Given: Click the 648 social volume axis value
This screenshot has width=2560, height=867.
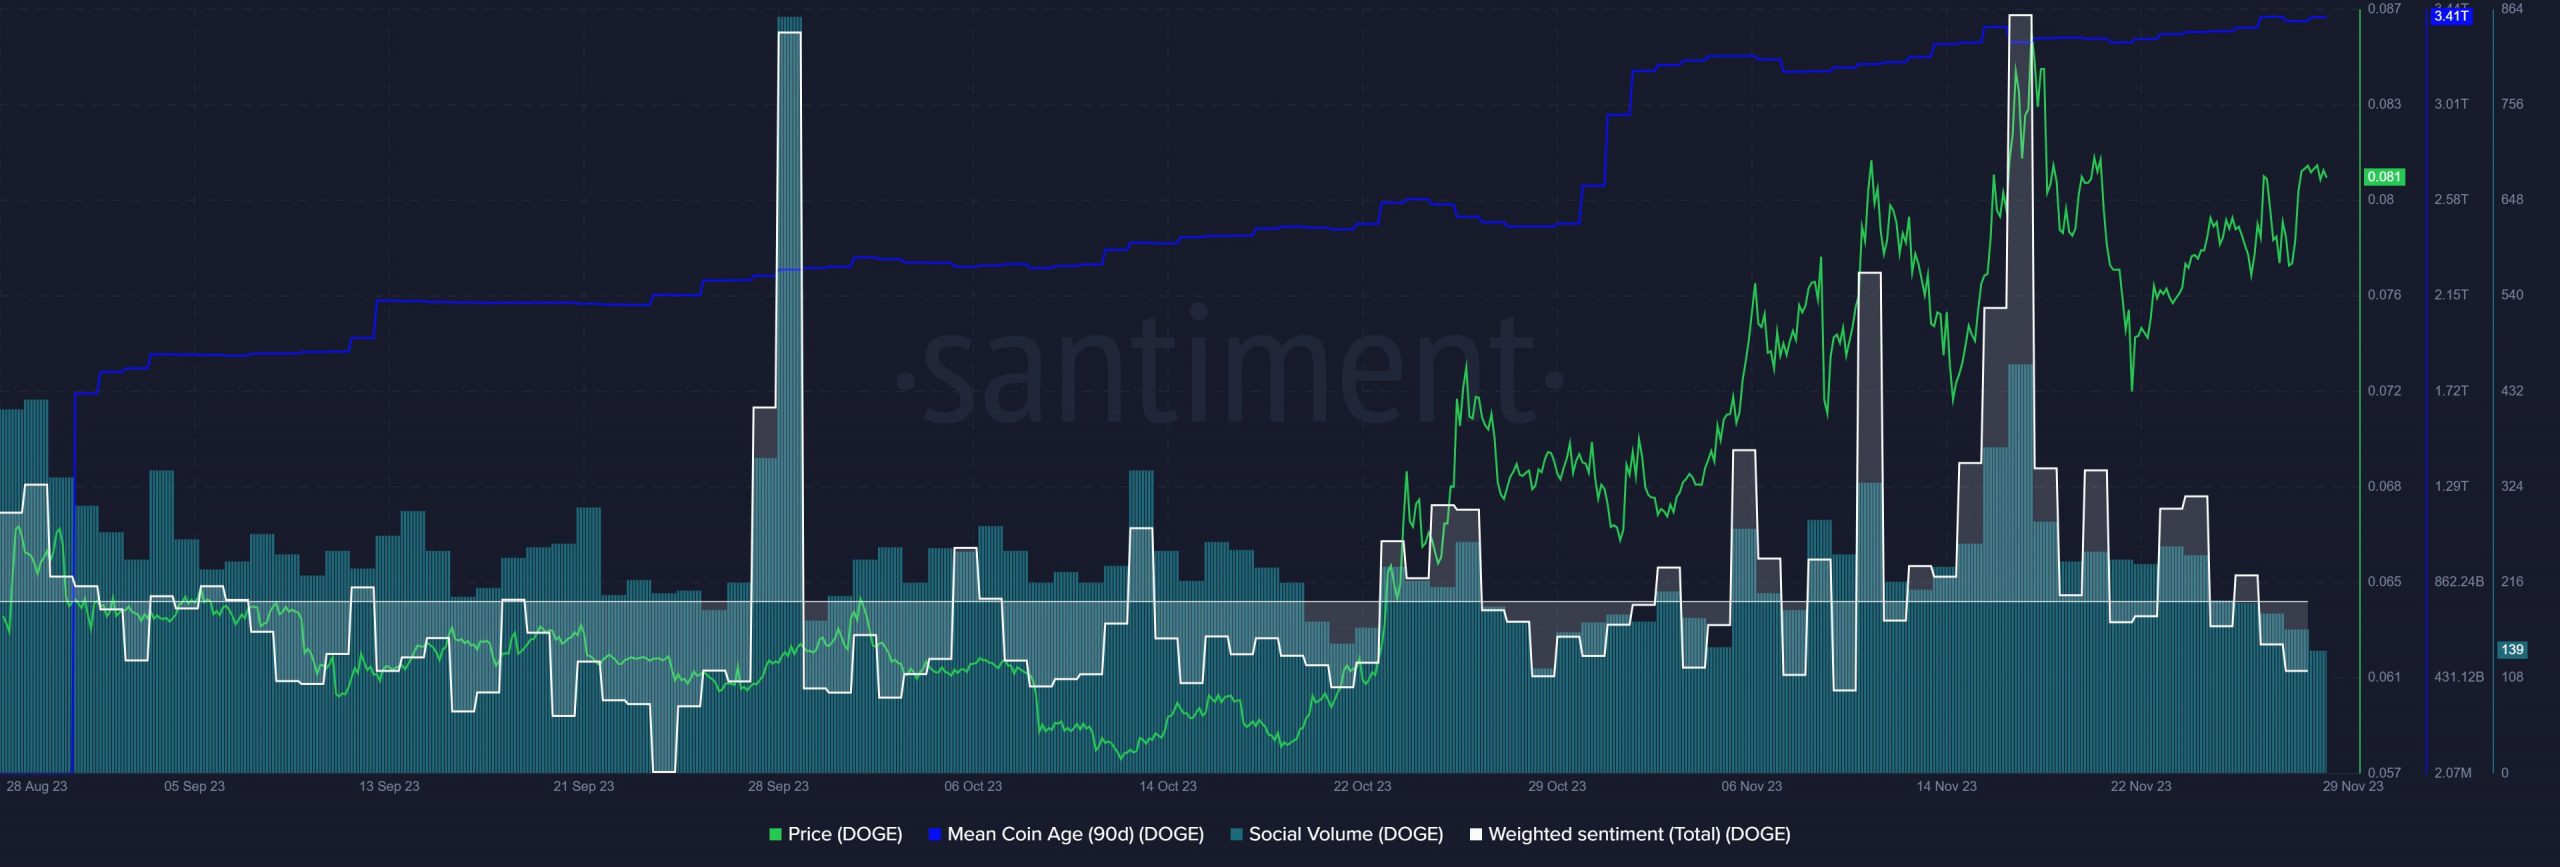Looking at the screenshot, I should (2512, 200).
